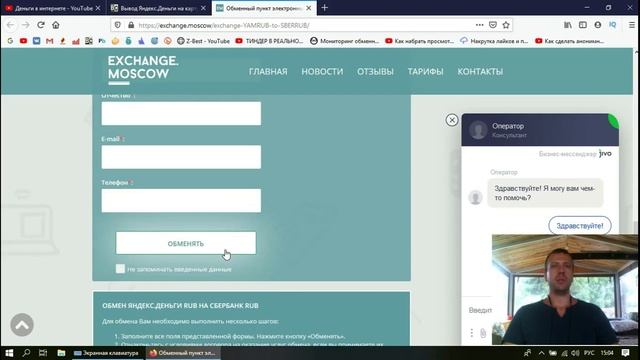The height and width of the screenshot is (360, 640).
Task: Click the Отчество input field
Action: pyautogui.click(x=181, y=113)
